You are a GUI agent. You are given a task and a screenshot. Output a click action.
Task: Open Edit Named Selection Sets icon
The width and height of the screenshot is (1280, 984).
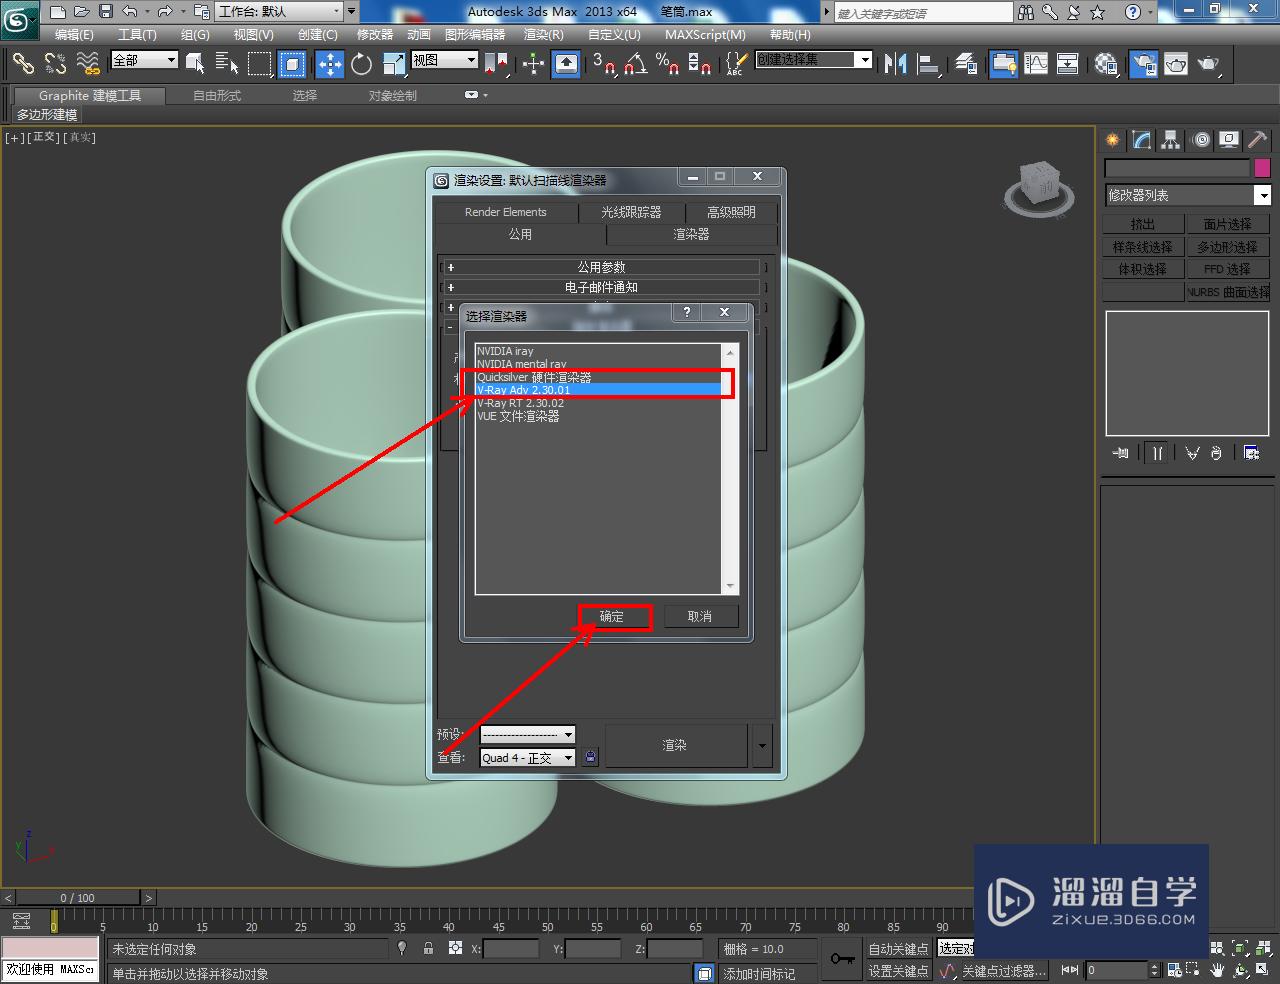(x=735, y=64)
